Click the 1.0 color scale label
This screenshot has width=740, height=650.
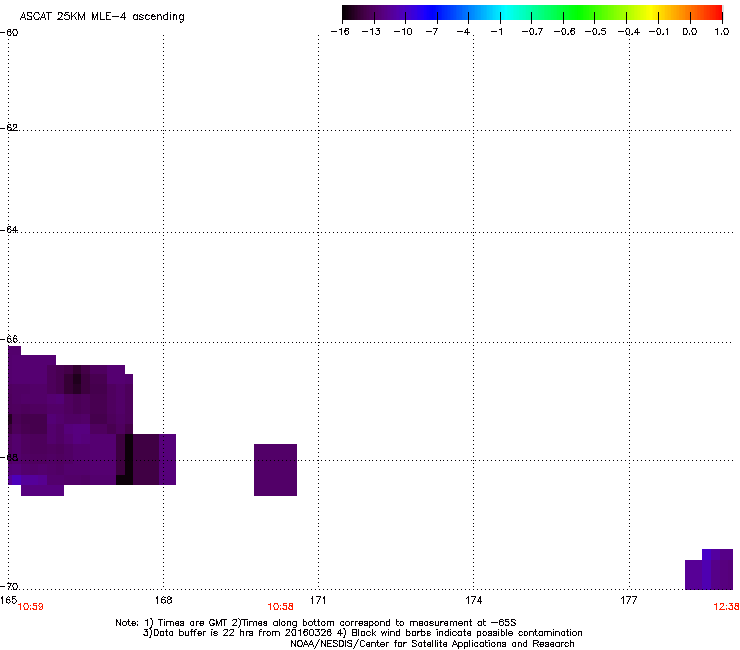[722, 32]
